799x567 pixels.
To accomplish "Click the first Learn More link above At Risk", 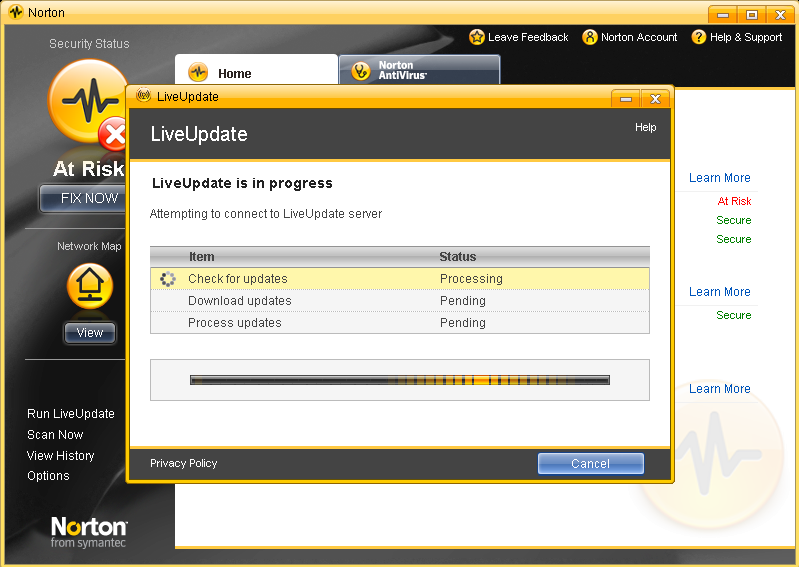I will pos(720,178).
